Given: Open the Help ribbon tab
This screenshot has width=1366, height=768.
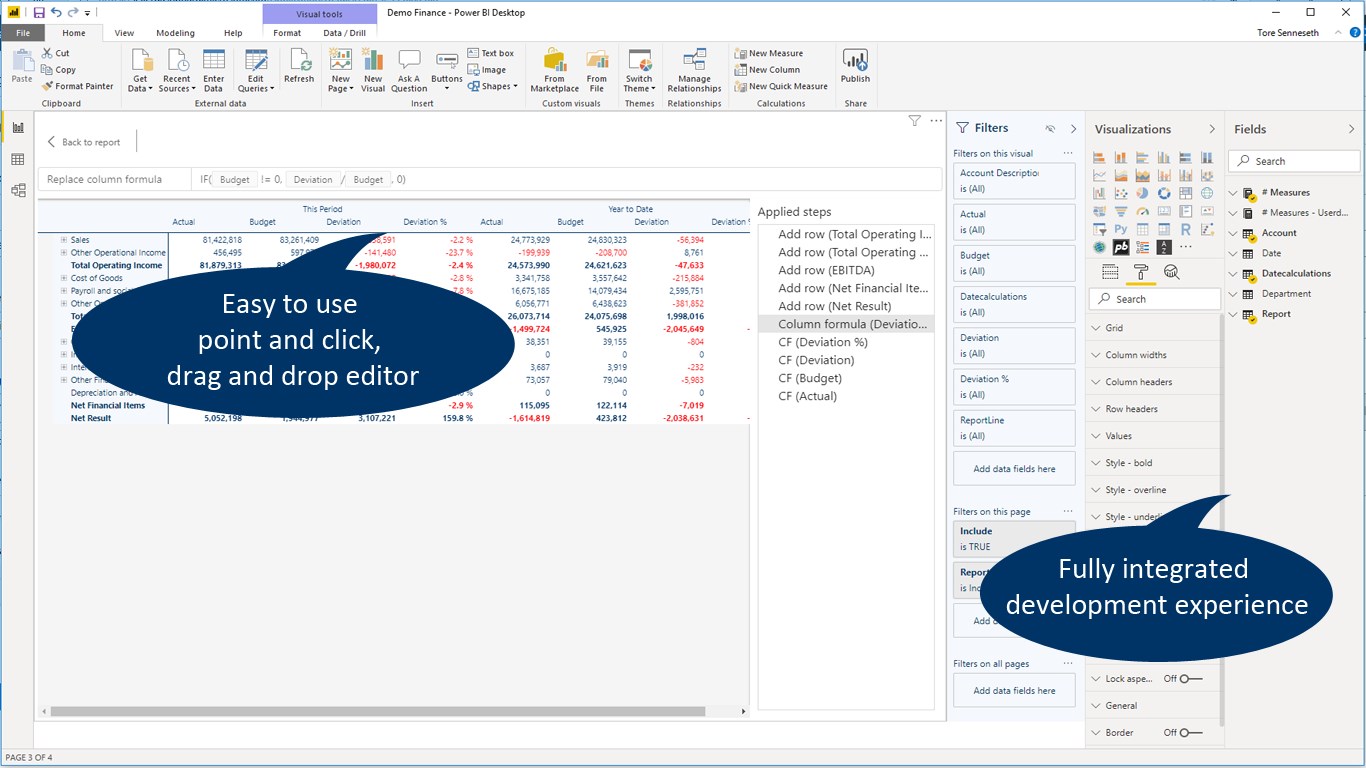Looking at the screenshot, I should (x=233, y=33).
